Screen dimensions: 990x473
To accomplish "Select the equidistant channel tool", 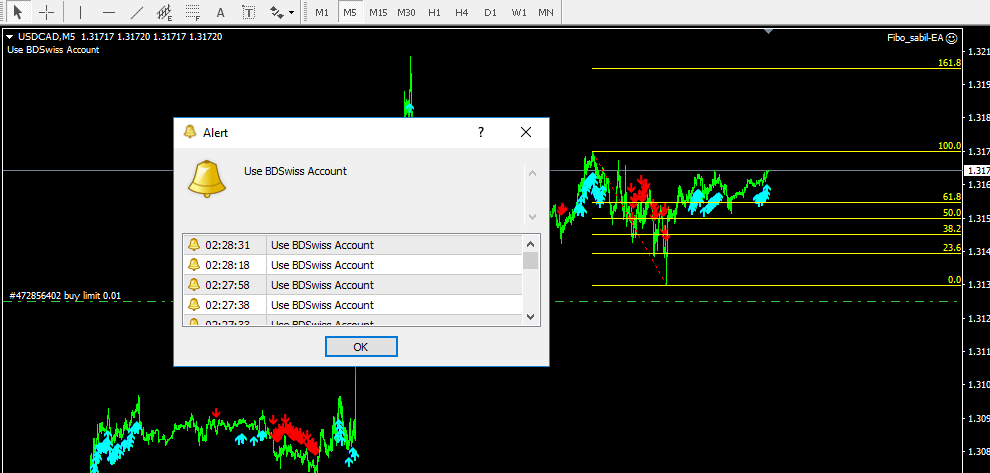I will click(165, 12).
